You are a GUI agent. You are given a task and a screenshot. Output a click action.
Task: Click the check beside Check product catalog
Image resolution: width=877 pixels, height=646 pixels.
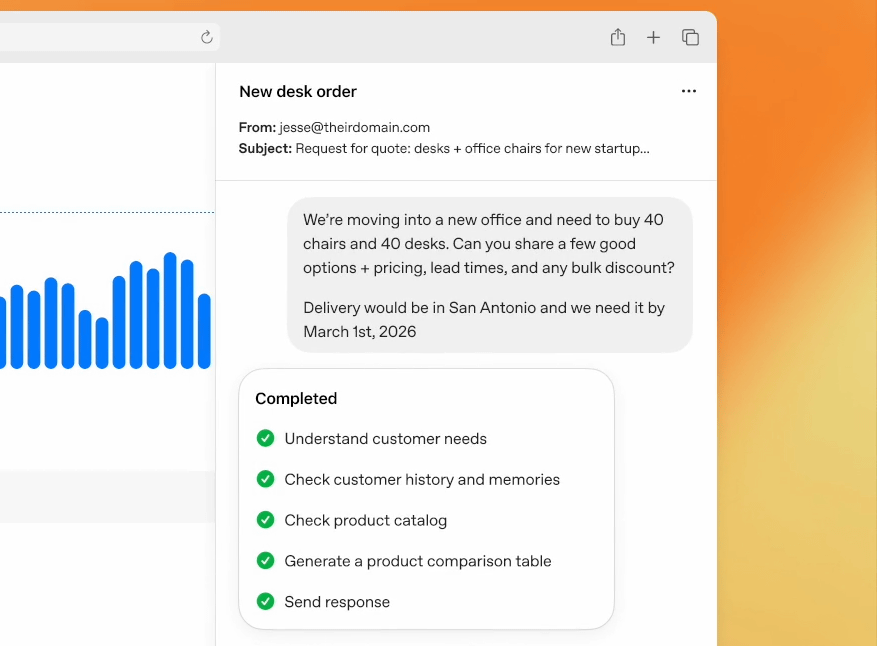pyautogui.click(x=265, y=520)
